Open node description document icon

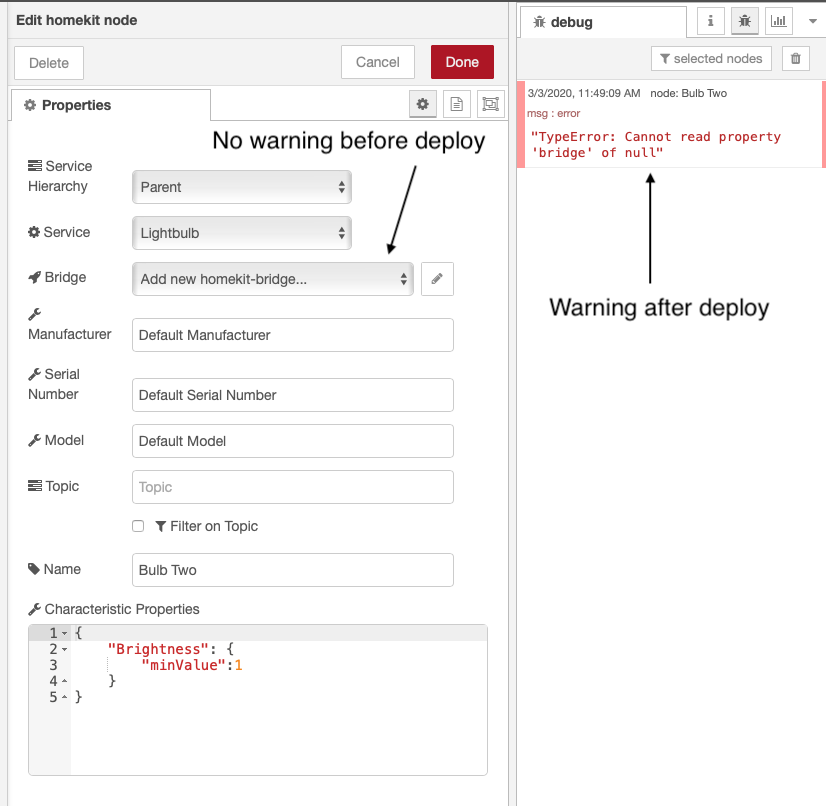pyautogui.click(x=457, y=104)
